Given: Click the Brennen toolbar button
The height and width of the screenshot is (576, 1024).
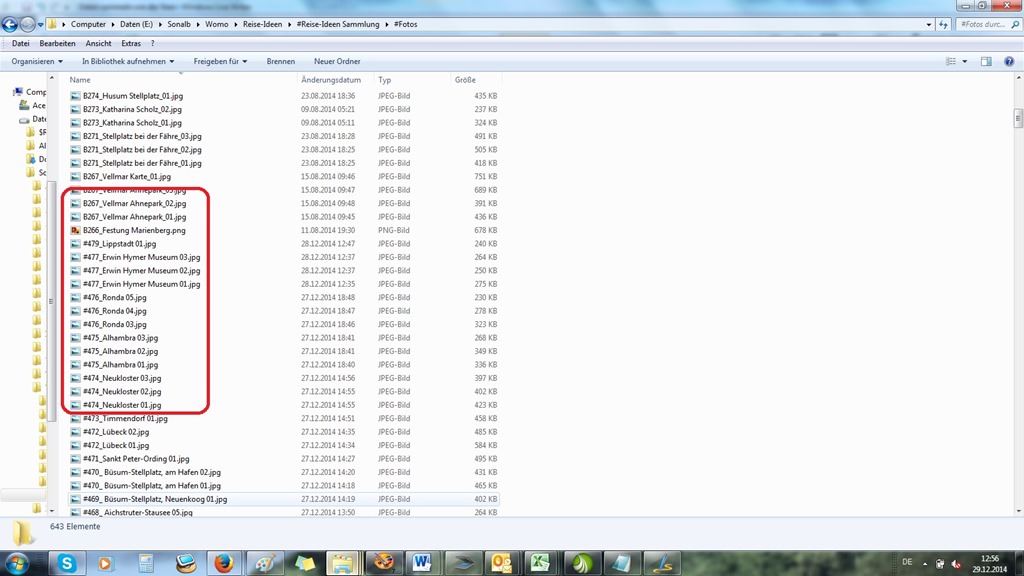Looking at the screenshot, I should click(x=280, y=61).
